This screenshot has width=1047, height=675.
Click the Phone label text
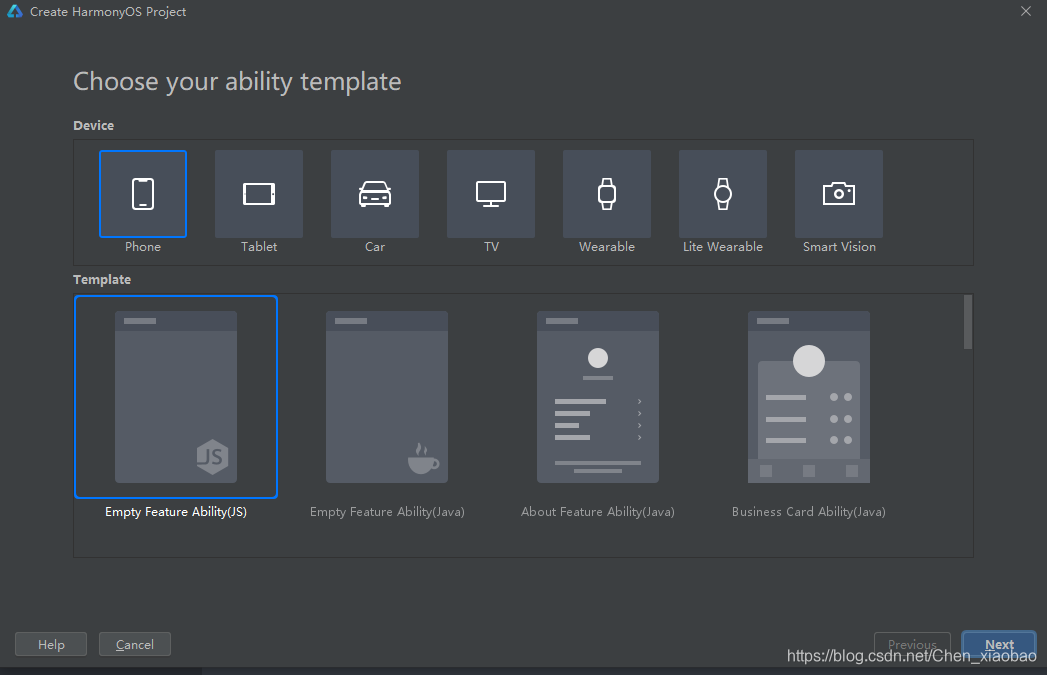tap(143, 246)
